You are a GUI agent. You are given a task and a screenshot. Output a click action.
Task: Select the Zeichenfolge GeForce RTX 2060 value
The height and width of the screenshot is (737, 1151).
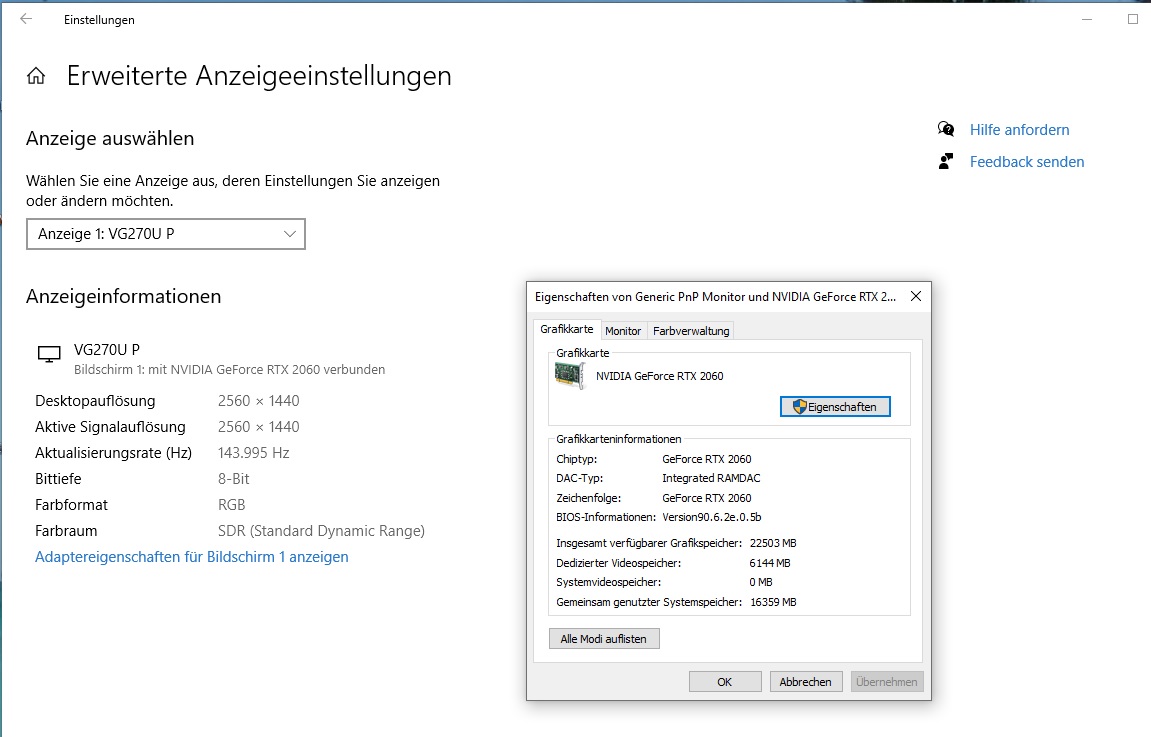click(707, 498)
